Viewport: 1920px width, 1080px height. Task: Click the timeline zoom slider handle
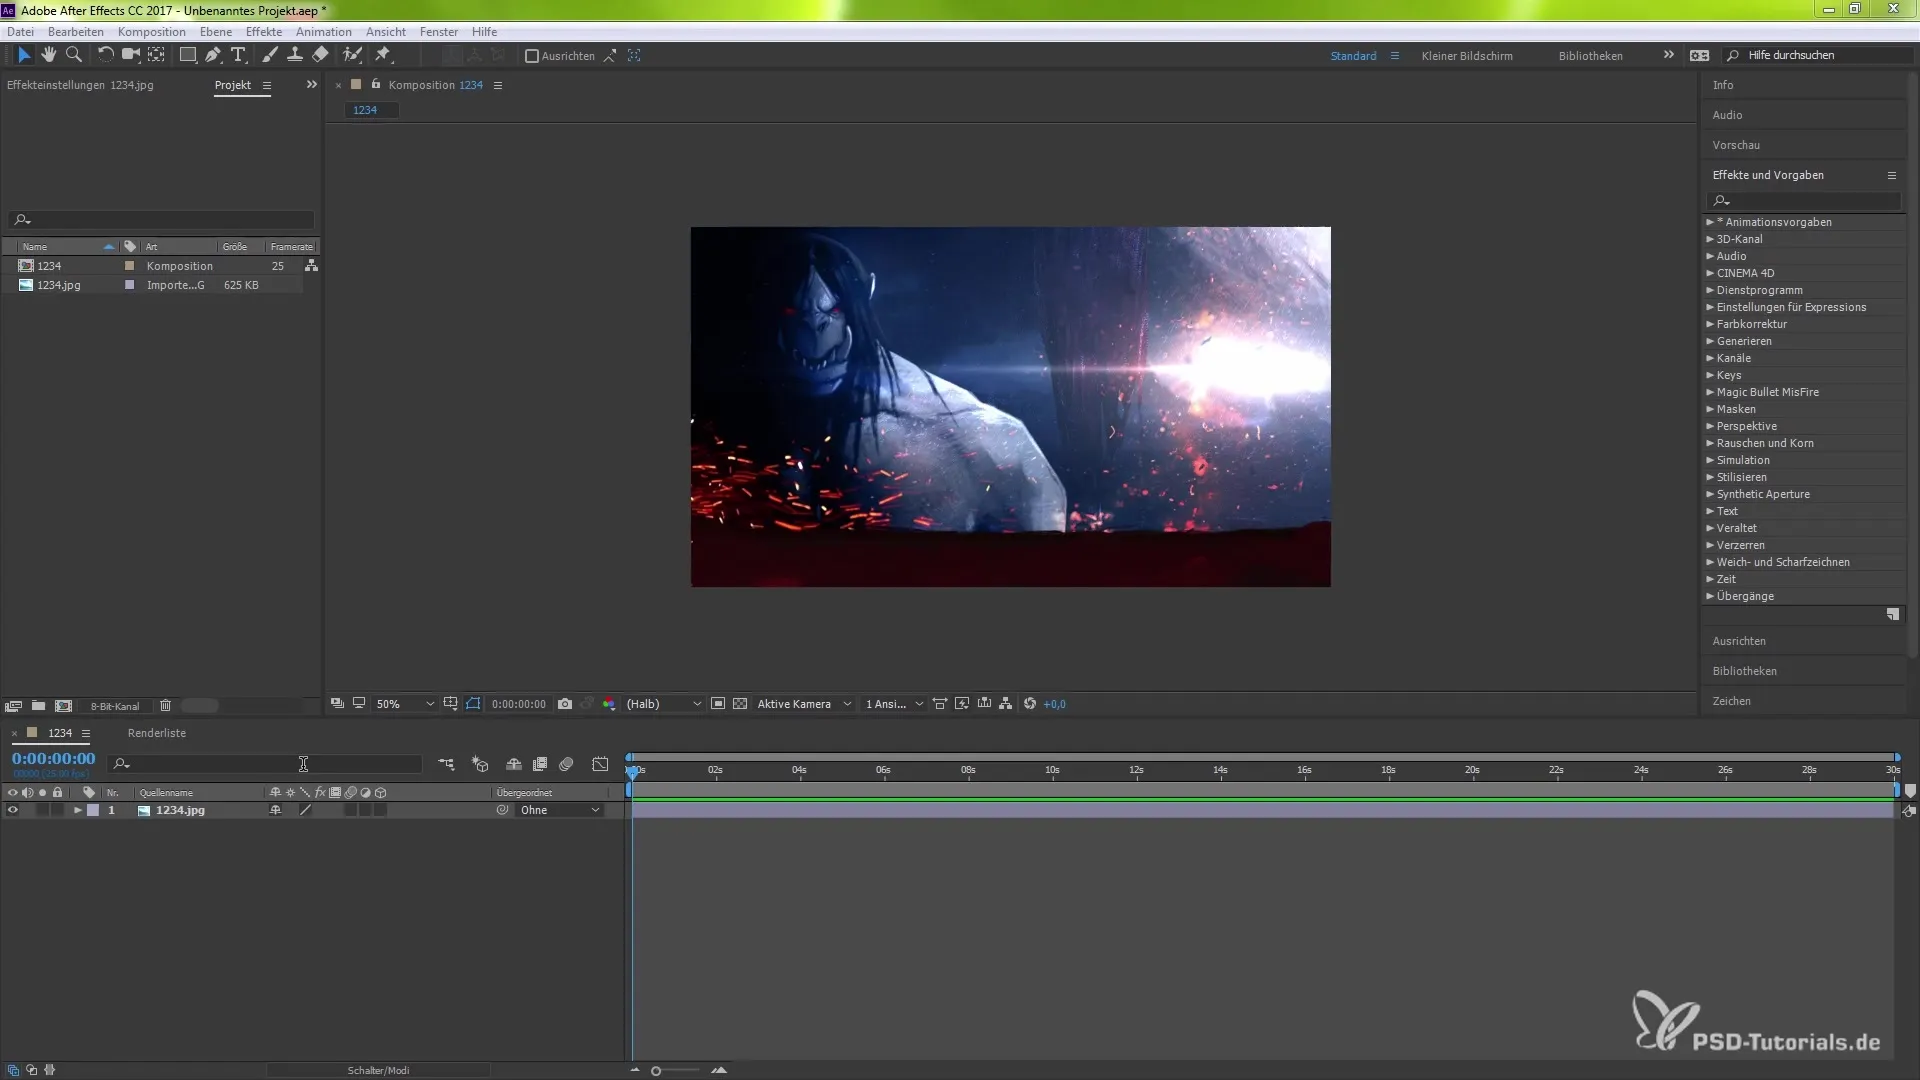pyautogui.click(x=656, y=1071)
